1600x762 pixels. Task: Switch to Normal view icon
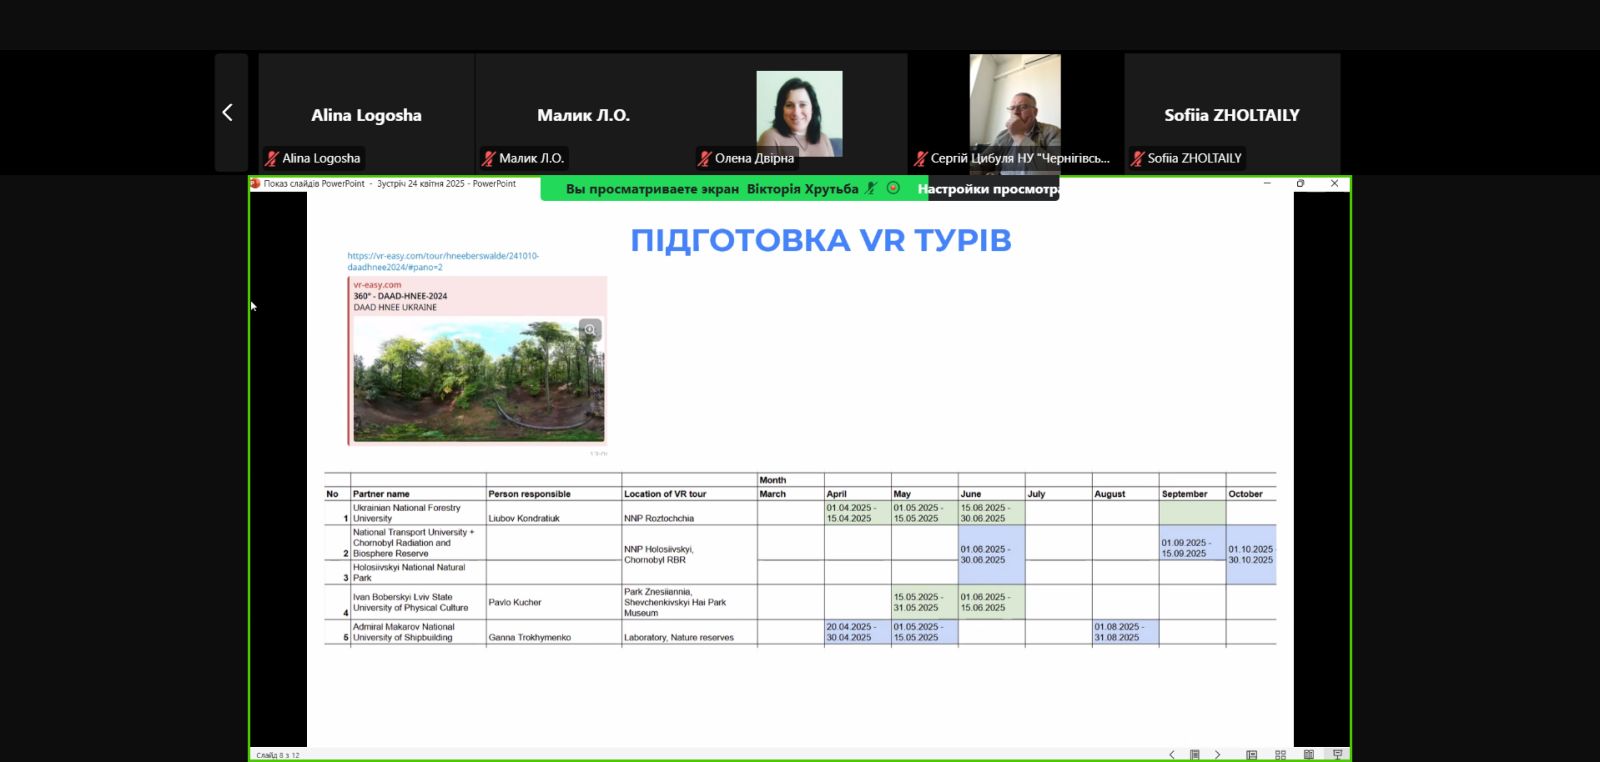(1251, 755)
